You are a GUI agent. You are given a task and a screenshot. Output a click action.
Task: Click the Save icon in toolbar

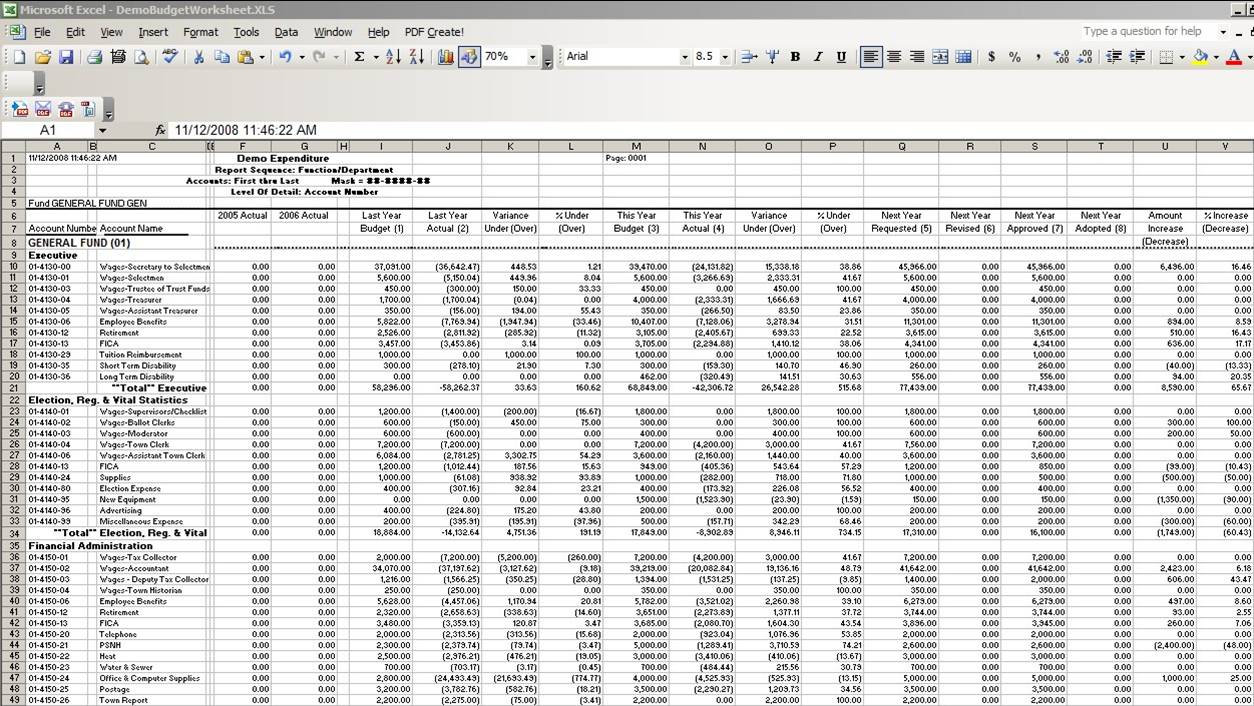pyautogui.click(x=66, y=57)
